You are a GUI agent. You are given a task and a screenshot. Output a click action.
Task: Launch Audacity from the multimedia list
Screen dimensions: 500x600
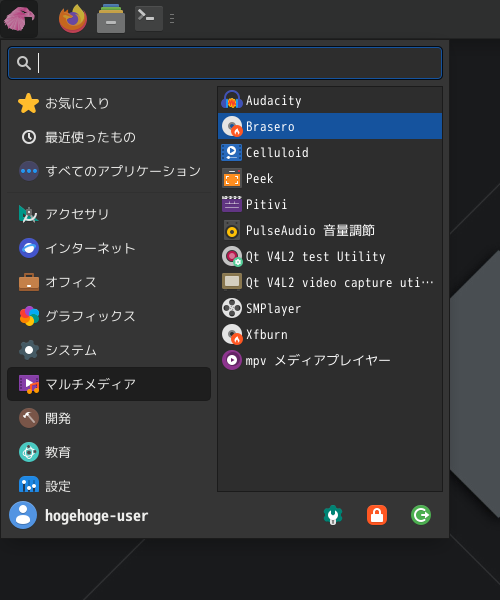[x=330, y=100]
